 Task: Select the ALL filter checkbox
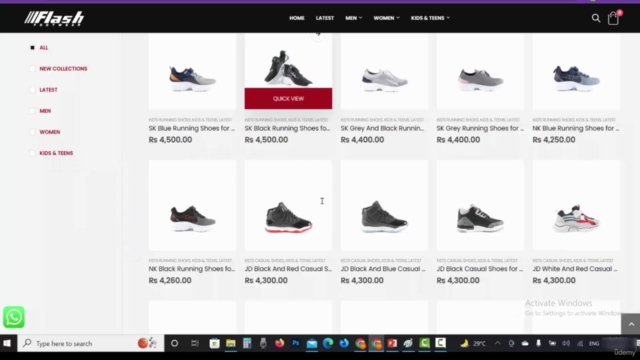[x=32, y=48]
